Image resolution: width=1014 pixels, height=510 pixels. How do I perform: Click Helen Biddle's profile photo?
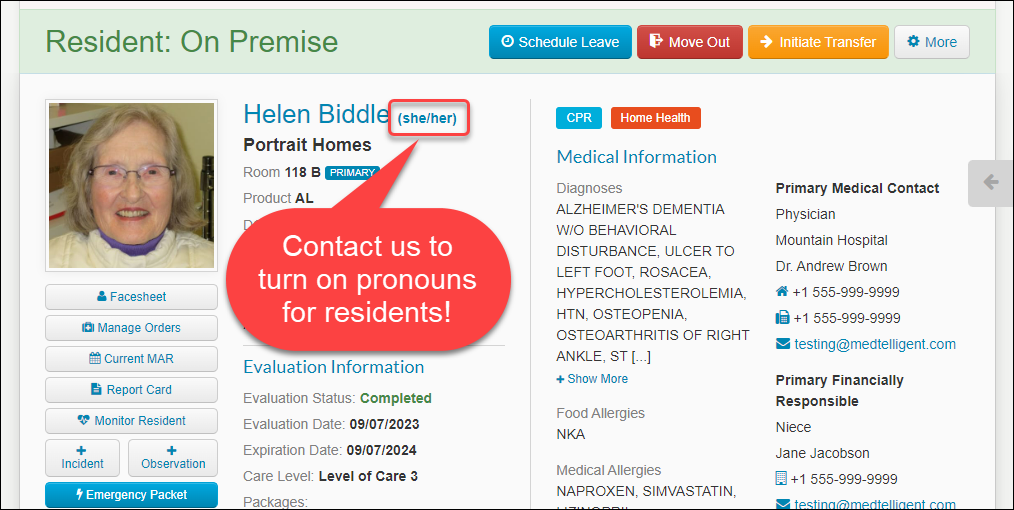tap(131, 186)
